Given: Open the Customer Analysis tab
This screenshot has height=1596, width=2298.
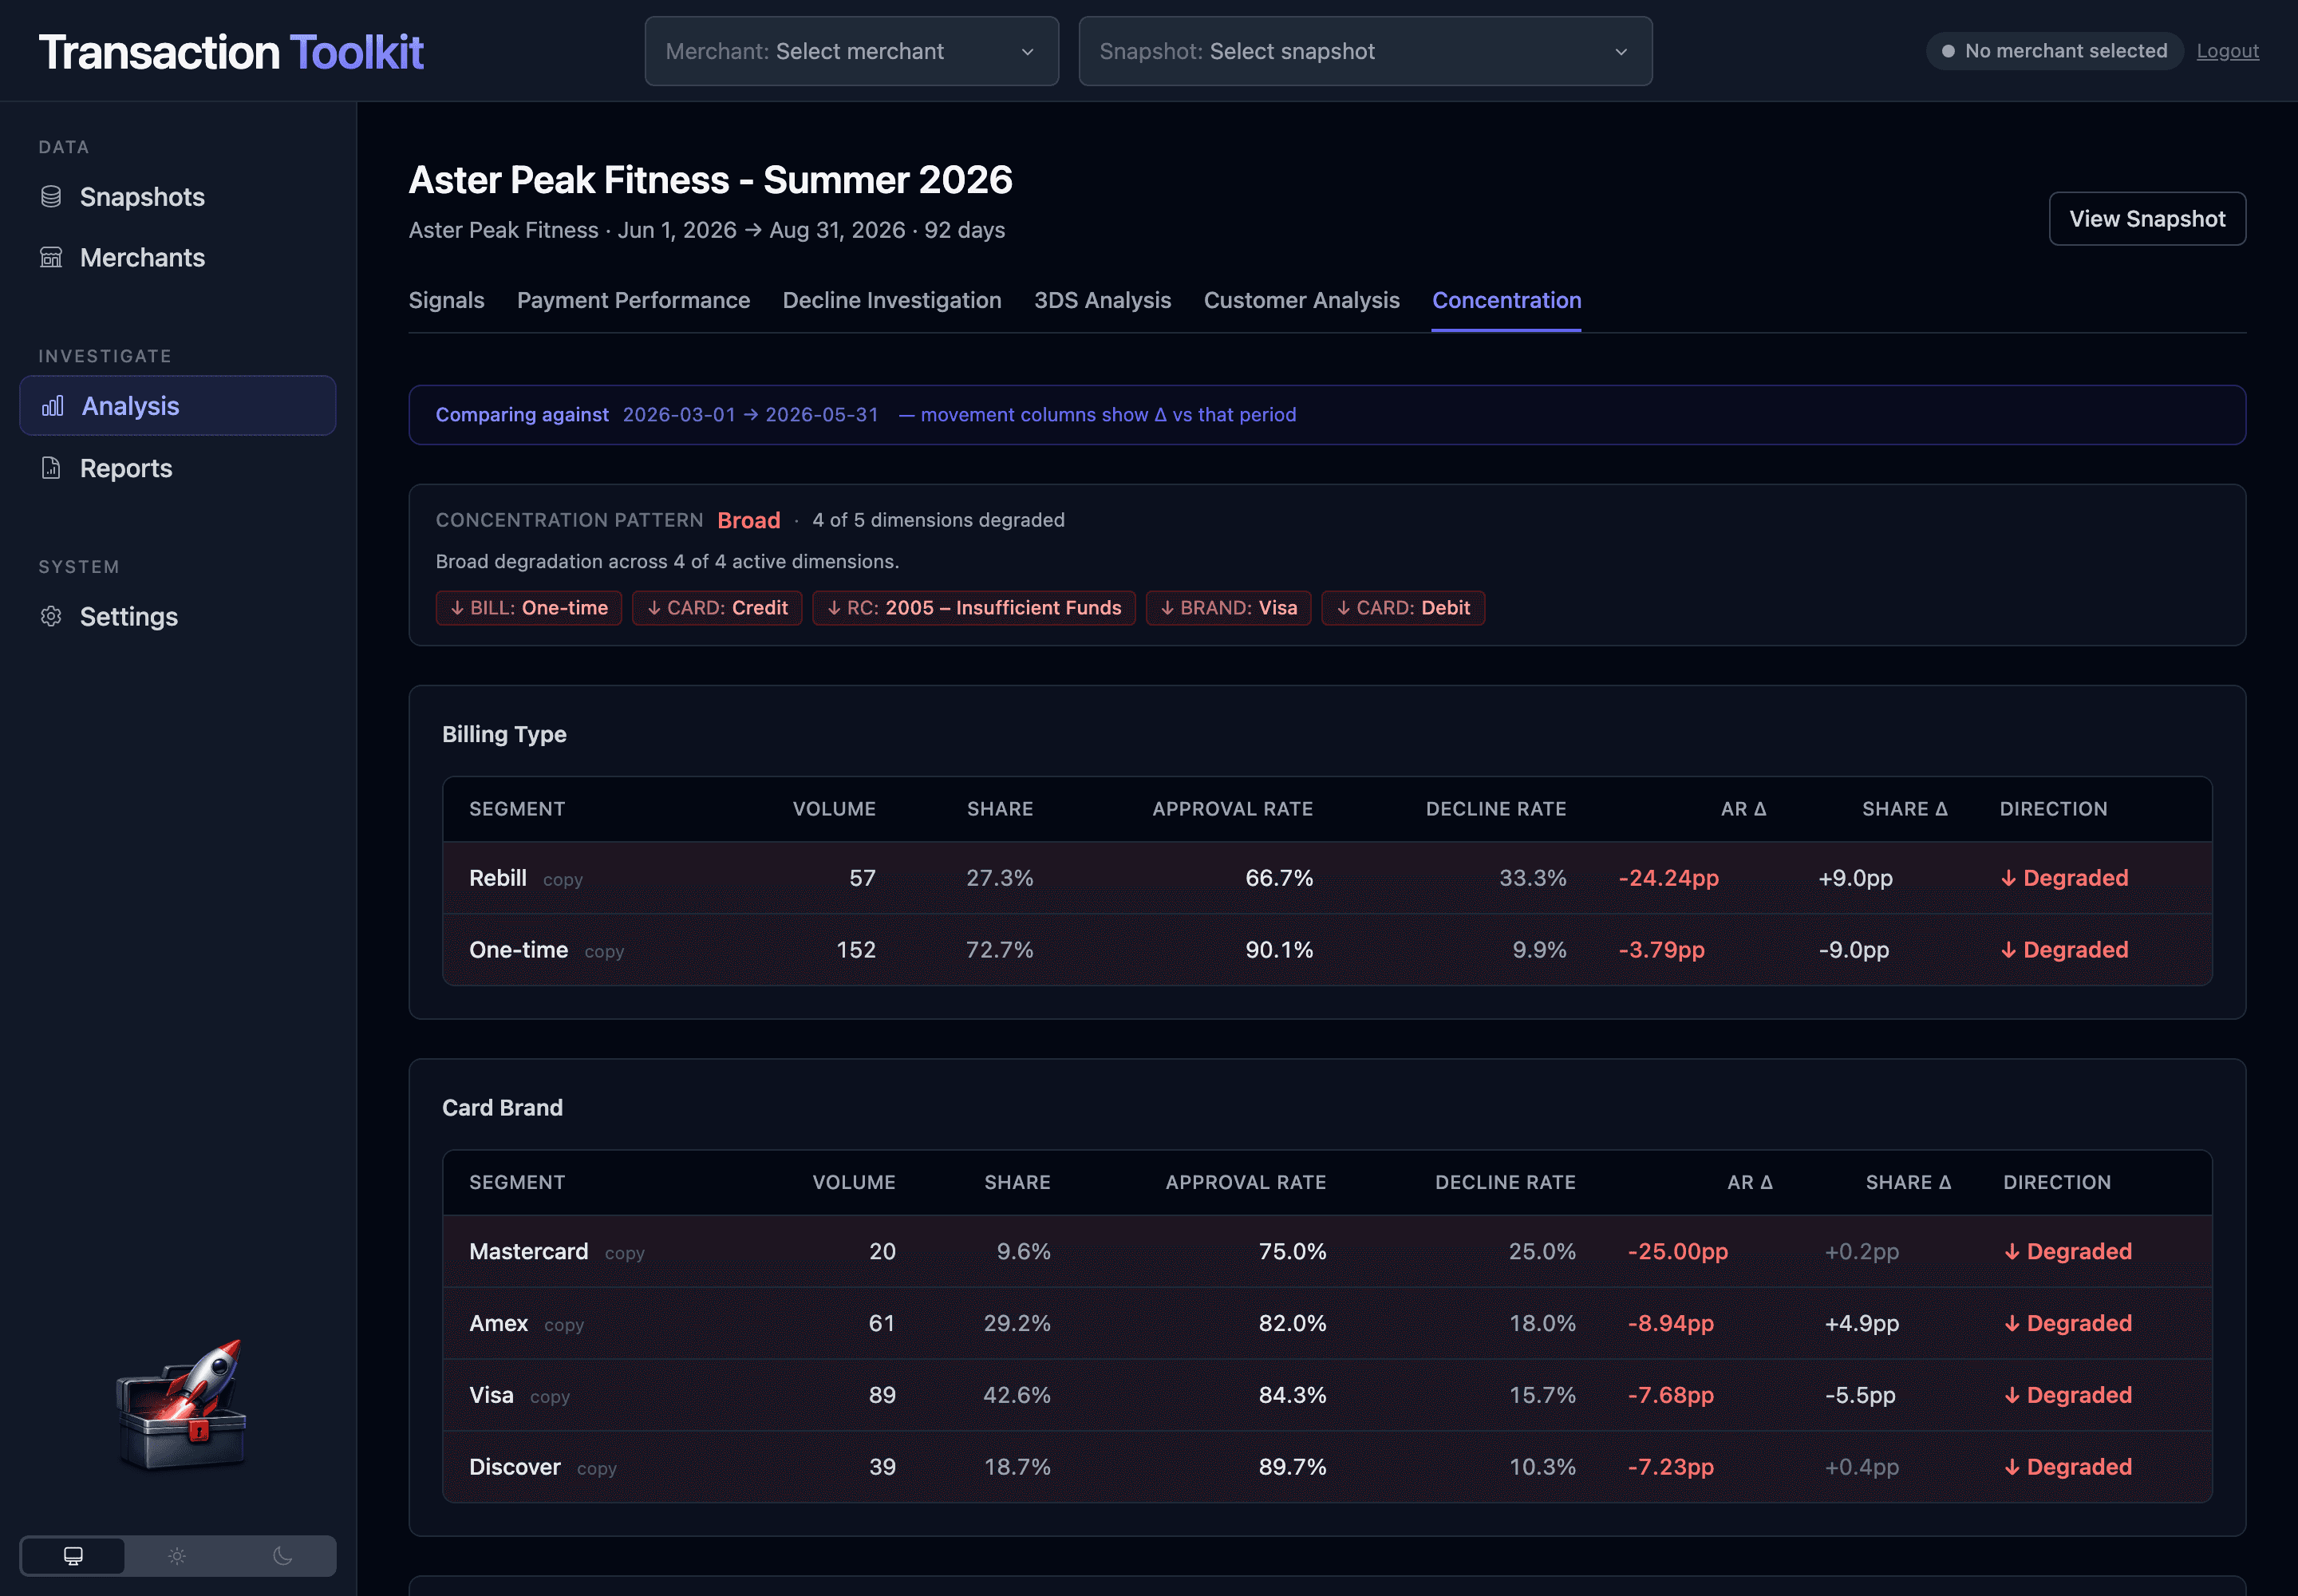Looking at the screenshot, I should [1301, 300].
